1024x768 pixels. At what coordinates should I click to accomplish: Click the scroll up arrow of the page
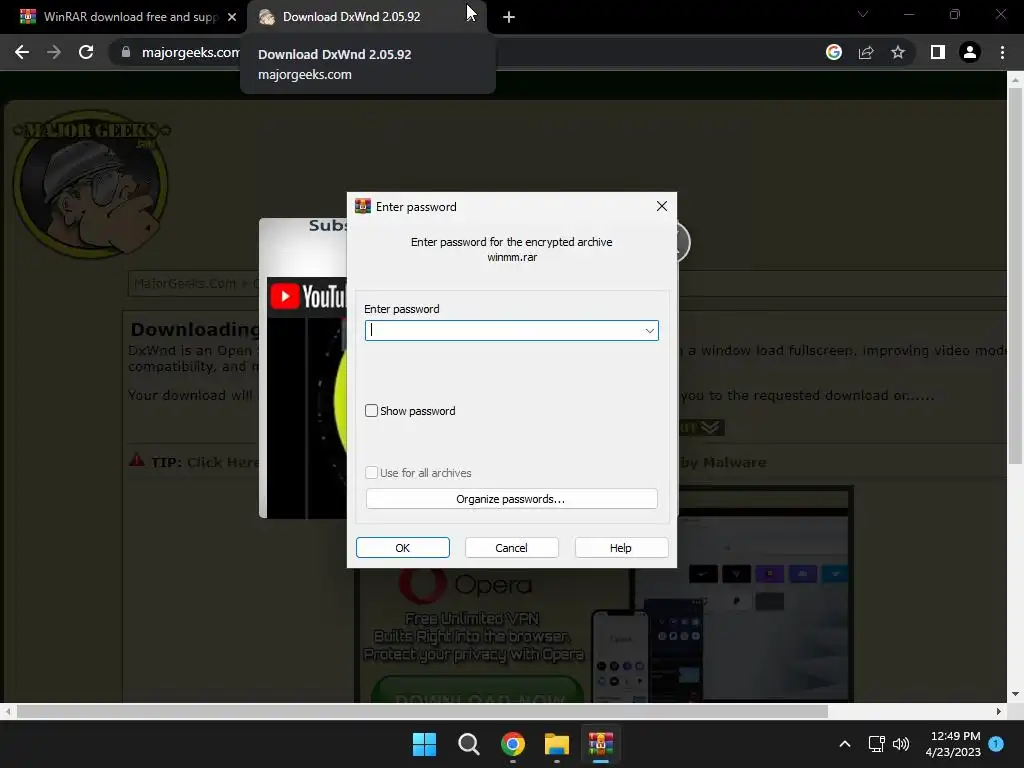click(1015, 80)
